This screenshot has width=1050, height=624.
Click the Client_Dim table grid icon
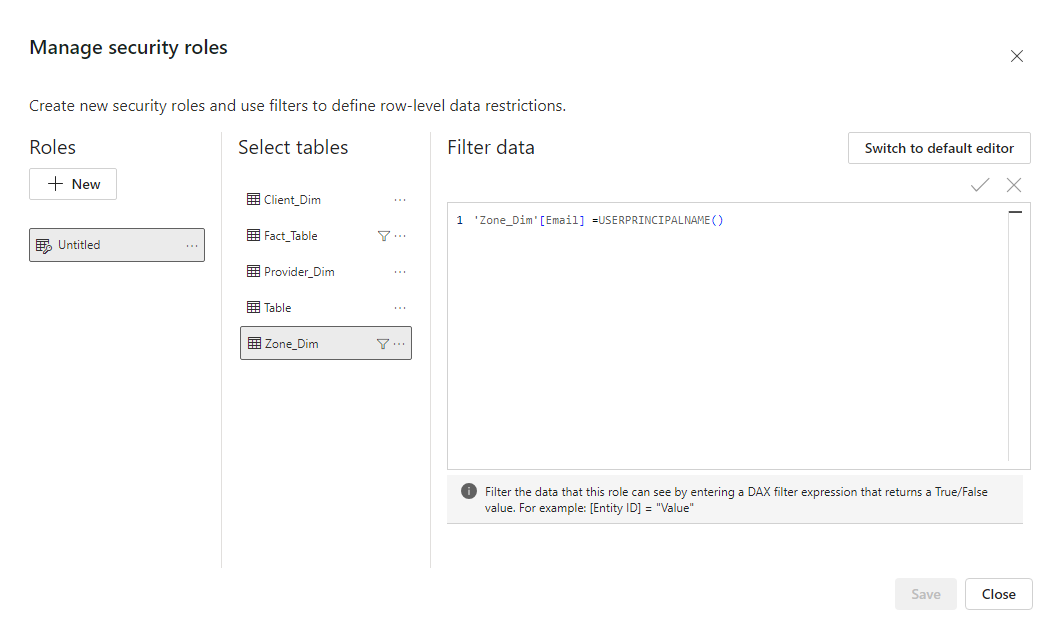pos(253,199)
